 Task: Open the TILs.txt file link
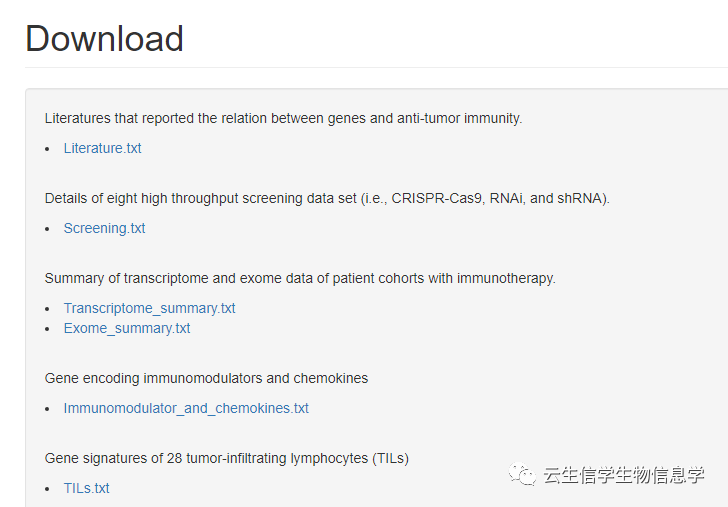pos(86,488)
